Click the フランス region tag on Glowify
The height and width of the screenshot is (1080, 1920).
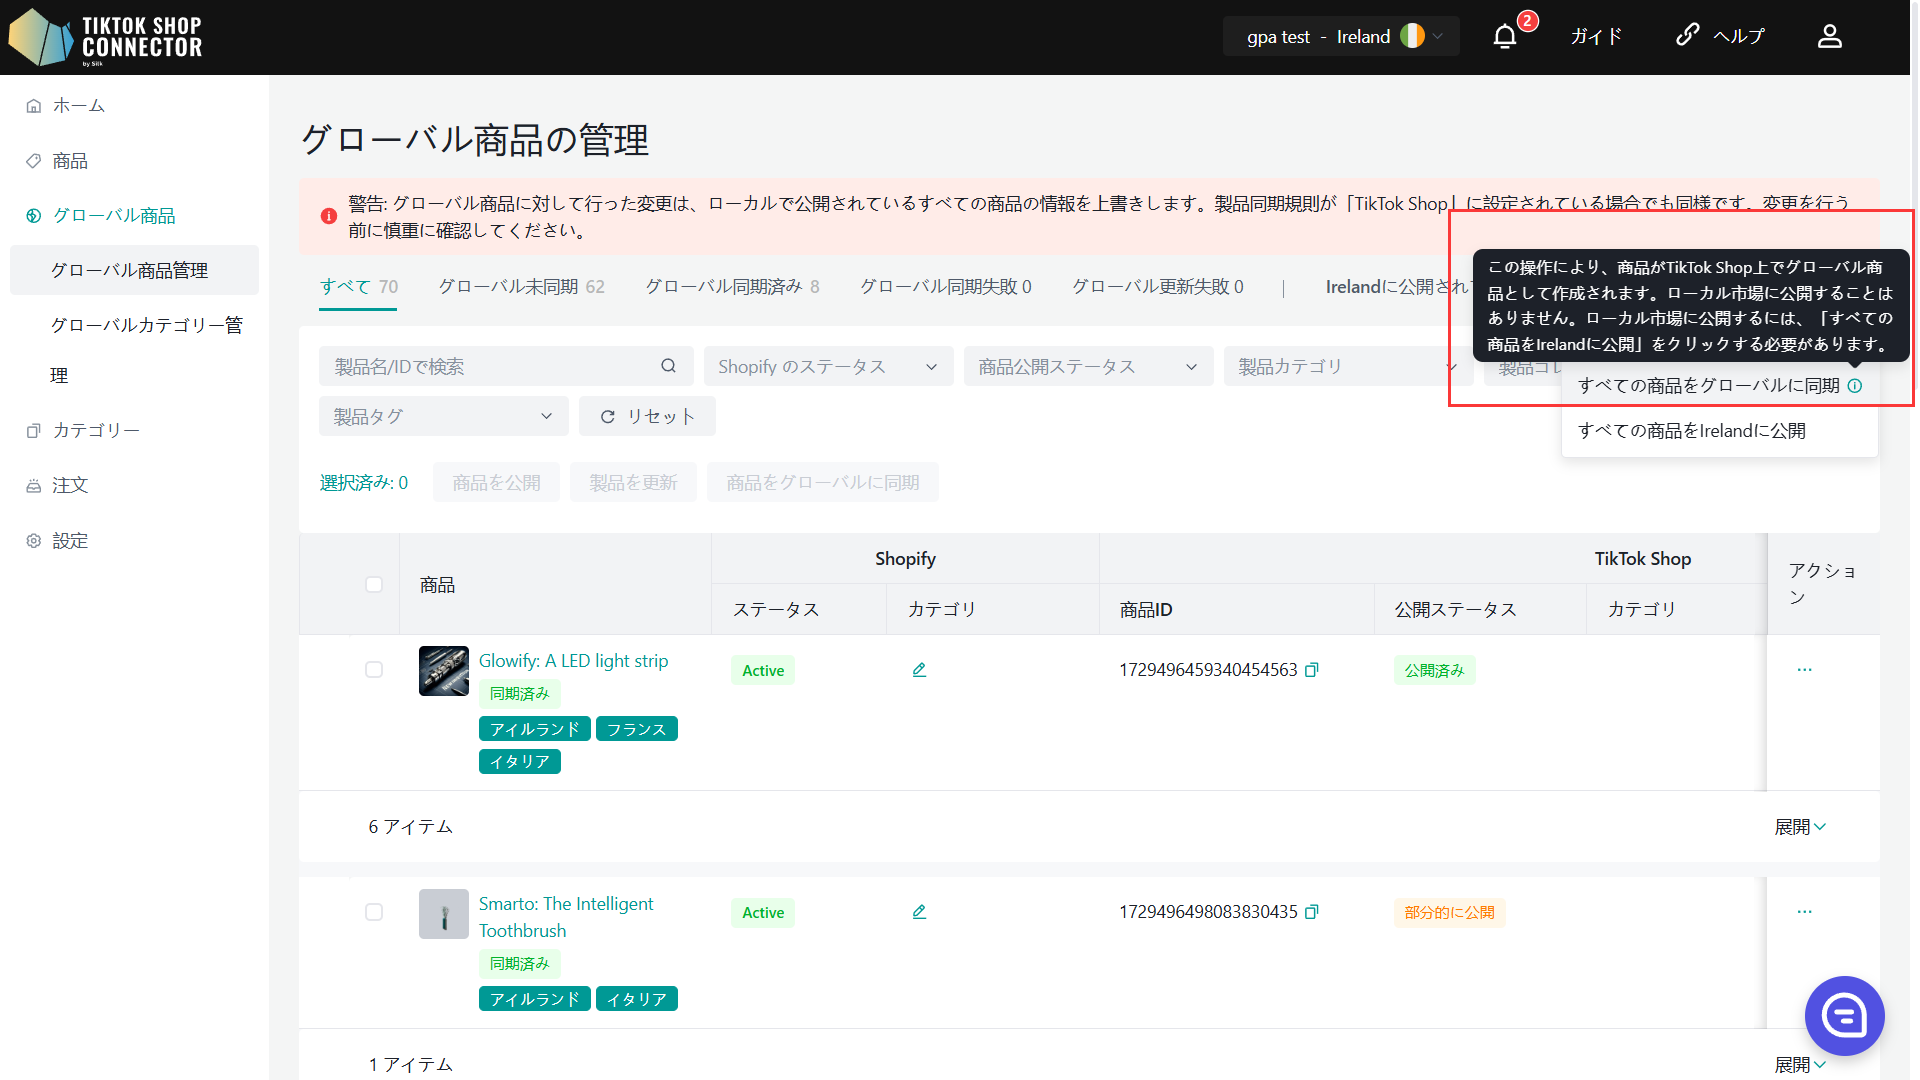pos(637,729)
